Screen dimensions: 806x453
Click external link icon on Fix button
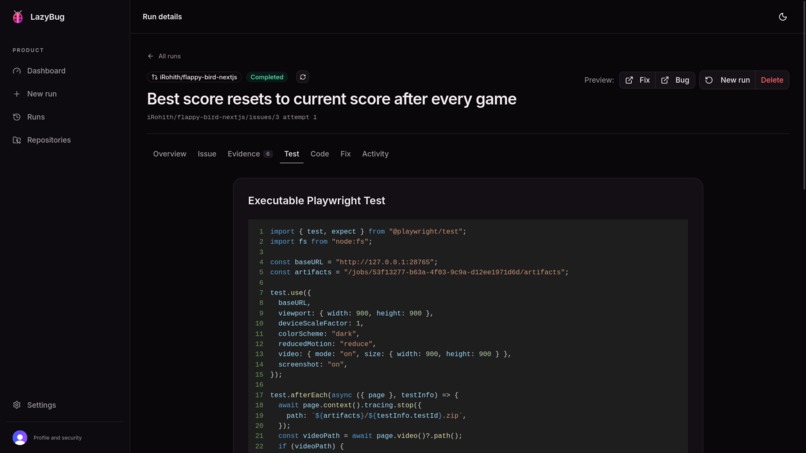tap(629, 80)
